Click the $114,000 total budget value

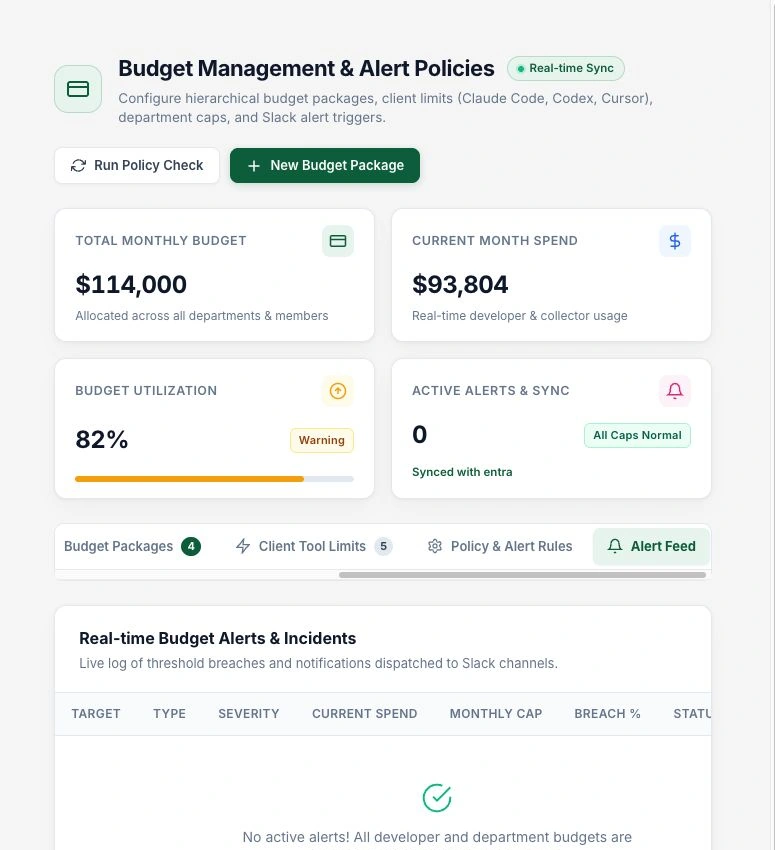[x=131, y=284]
